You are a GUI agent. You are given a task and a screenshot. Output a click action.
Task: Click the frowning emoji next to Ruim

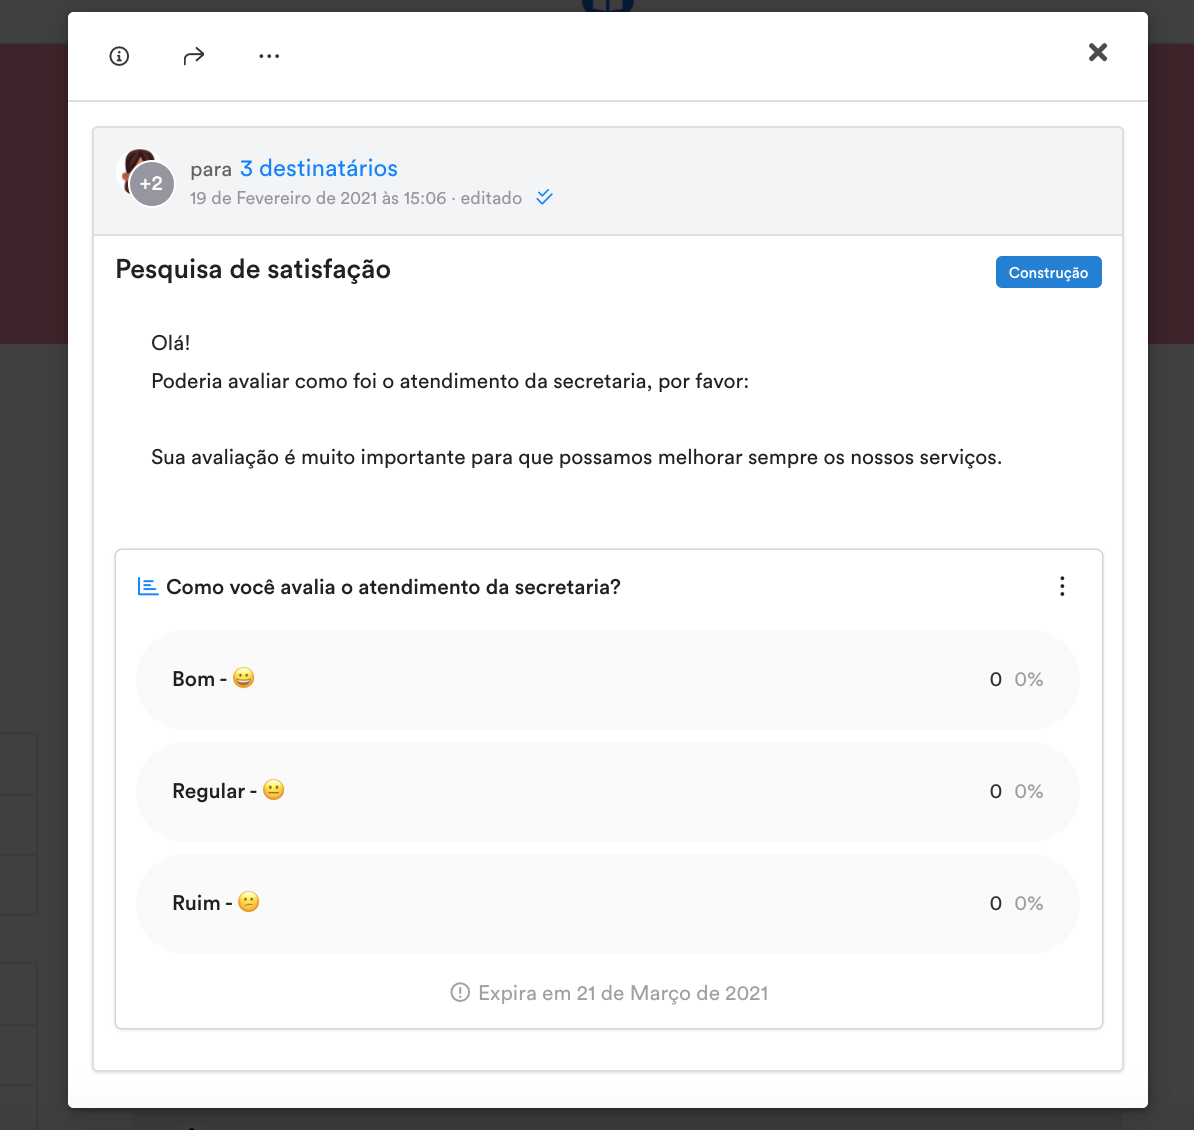[248, 902]
